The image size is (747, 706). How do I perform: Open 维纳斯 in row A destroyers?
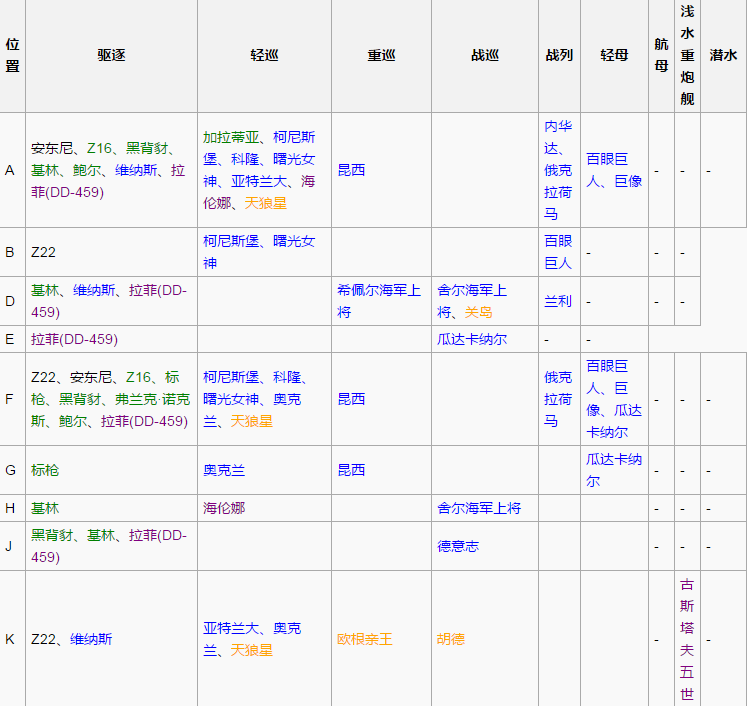(136, 170)
